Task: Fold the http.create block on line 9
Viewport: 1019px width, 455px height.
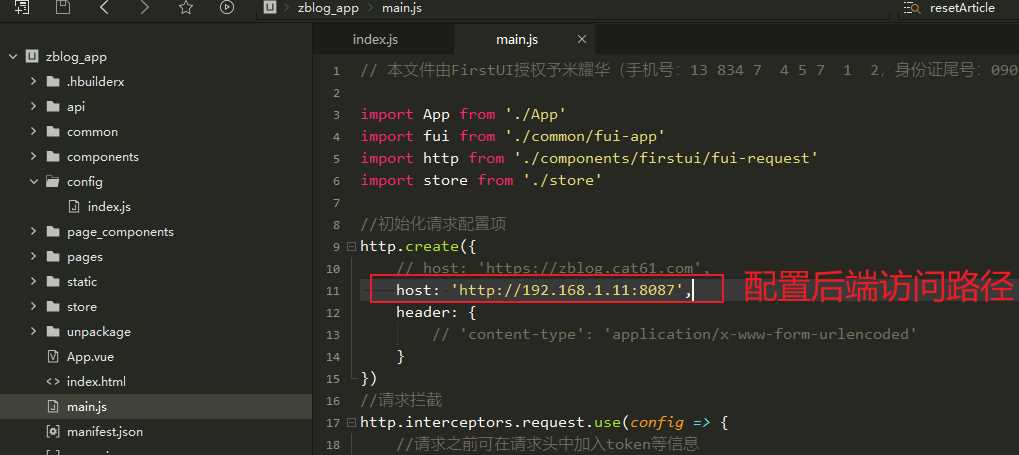Action: [350, 247]
